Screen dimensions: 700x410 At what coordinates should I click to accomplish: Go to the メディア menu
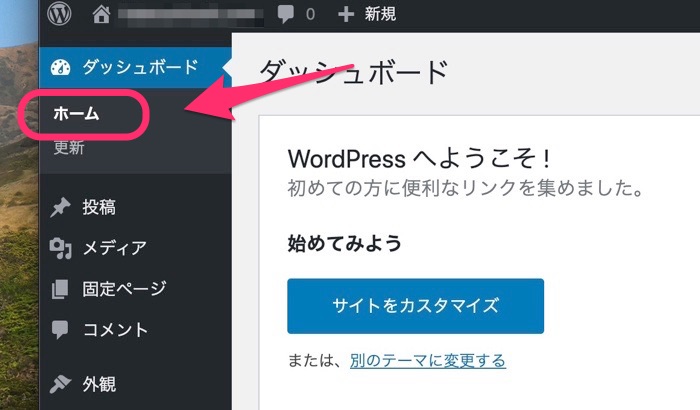click(115, 248)
